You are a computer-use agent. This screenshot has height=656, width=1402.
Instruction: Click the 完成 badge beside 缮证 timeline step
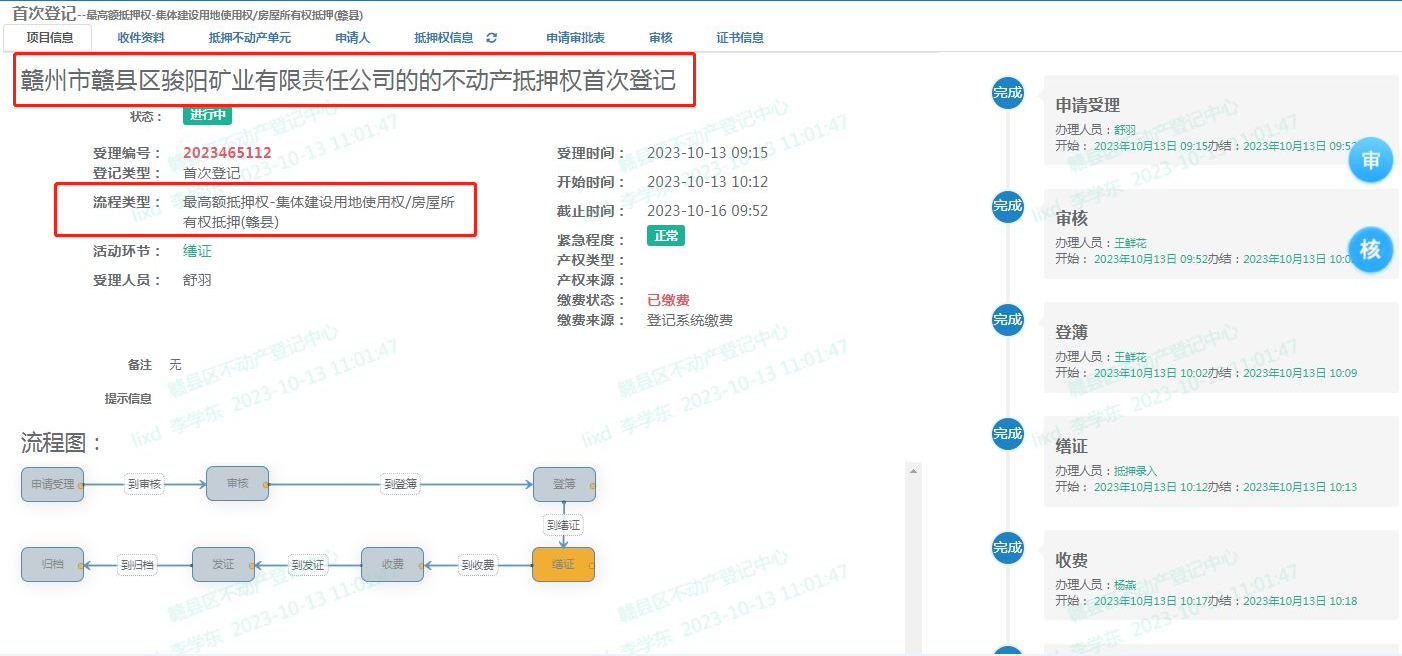1008,434
